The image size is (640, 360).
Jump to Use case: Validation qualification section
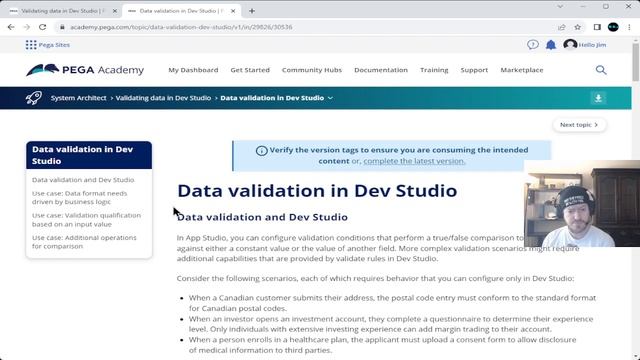point(87,220)
